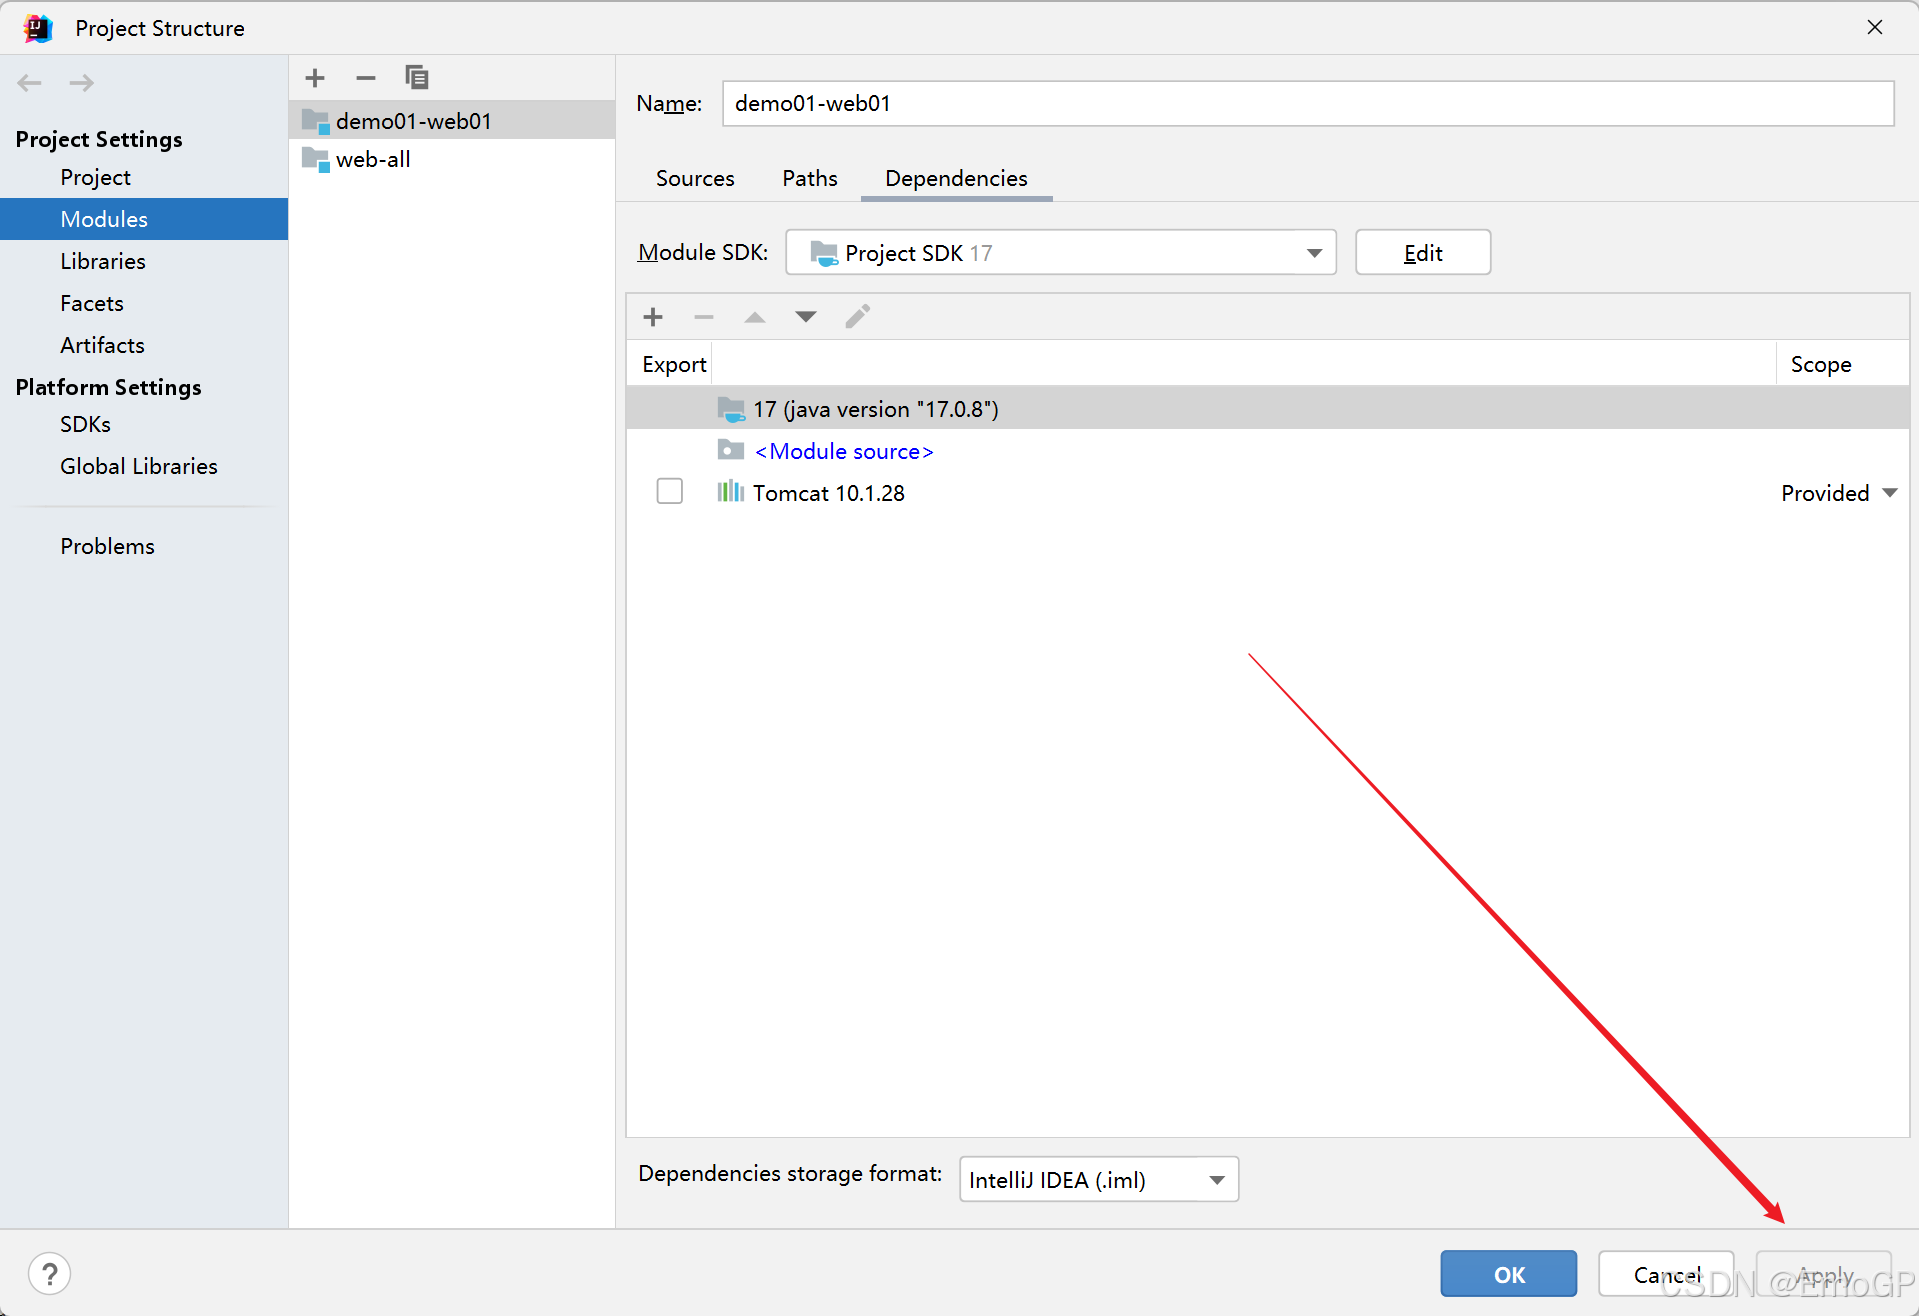Toggle the Tomcat 10.1.28 export checkbox
The height and width of the screenshot is (1316, 1919).
pyautogui.click(x=670, y=492)
